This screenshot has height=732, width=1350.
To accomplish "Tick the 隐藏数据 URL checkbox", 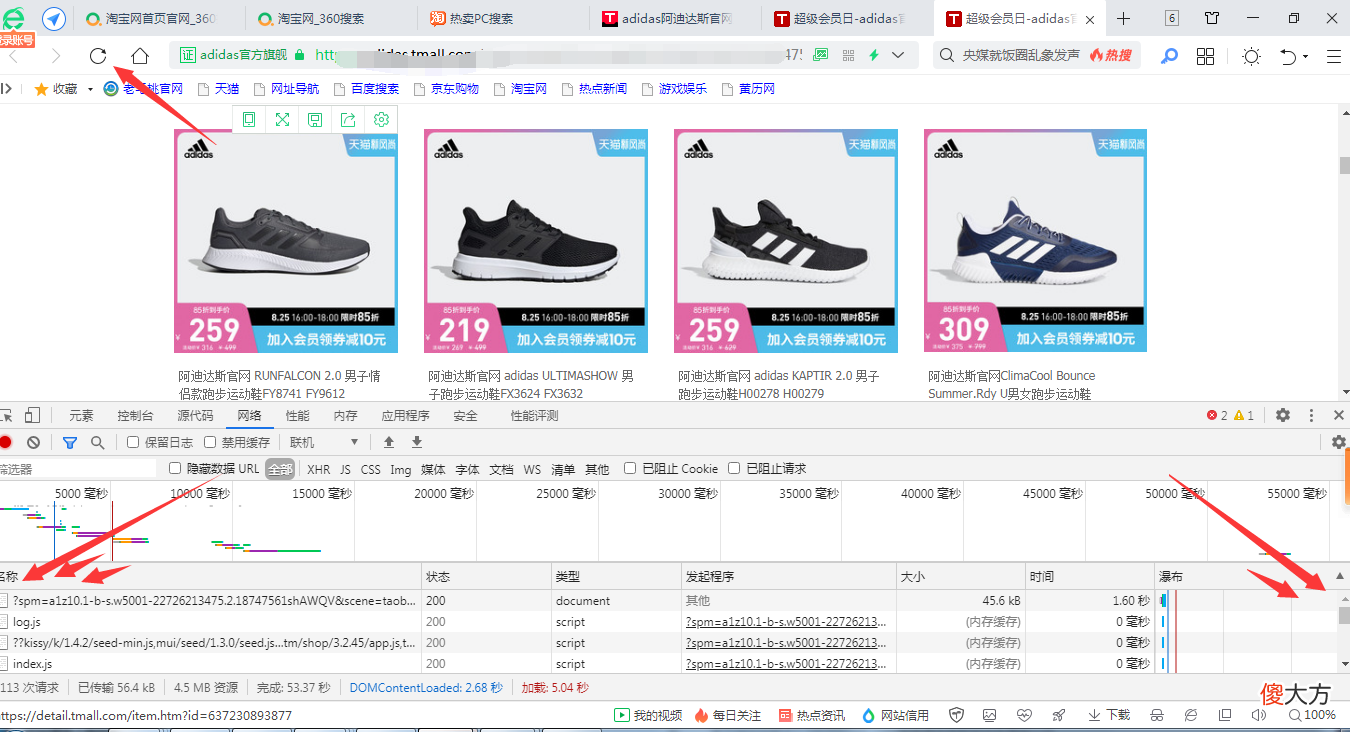I will [175, 468].
